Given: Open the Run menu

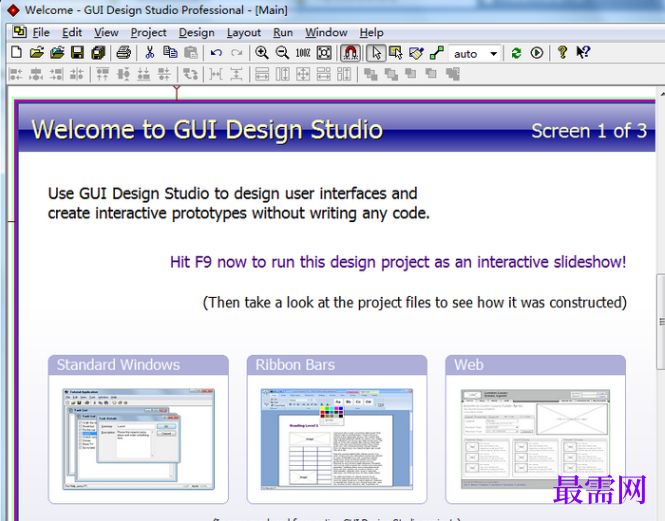Looking at the screenshot, I should pyautogui.click(x=283, y=32).
